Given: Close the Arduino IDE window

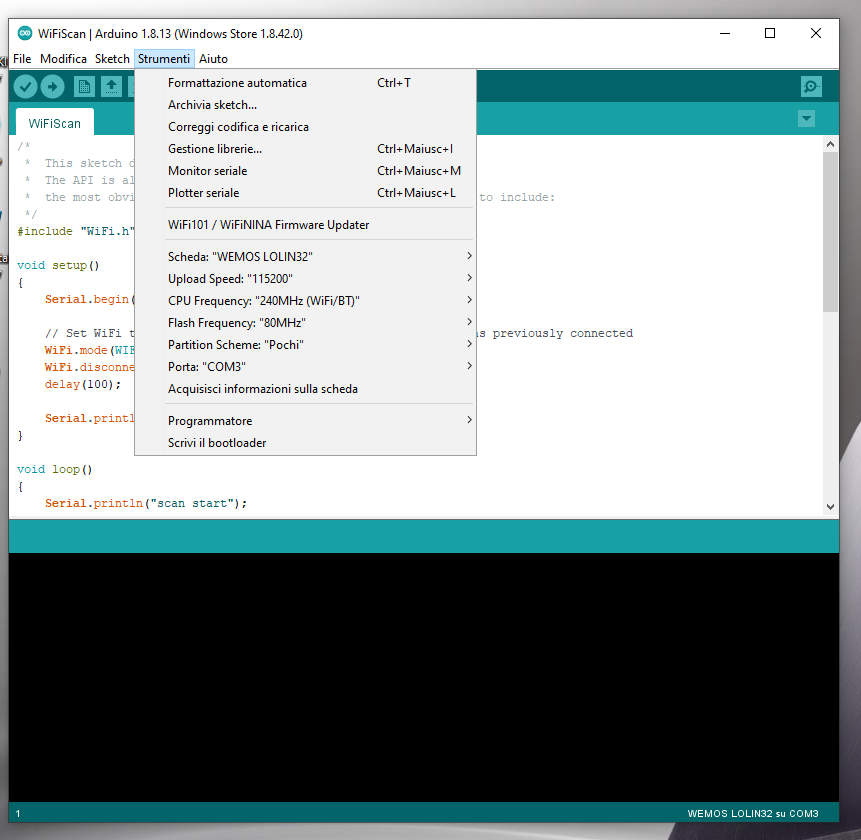Looking at the screenshot, I should [816, 33].
